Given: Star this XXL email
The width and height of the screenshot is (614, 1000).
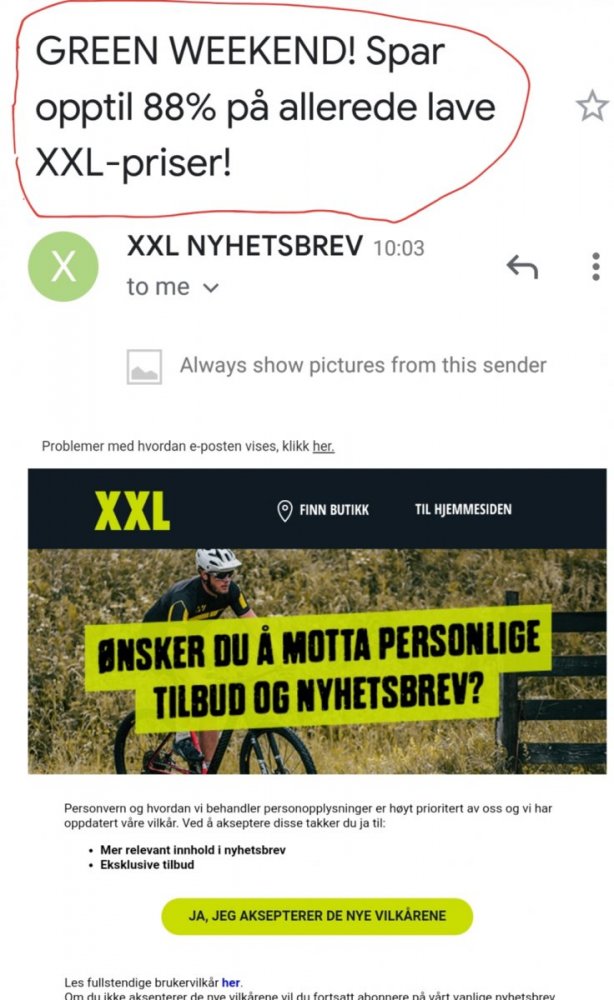Looking at the screenshot, I should [x=592, y=106].
